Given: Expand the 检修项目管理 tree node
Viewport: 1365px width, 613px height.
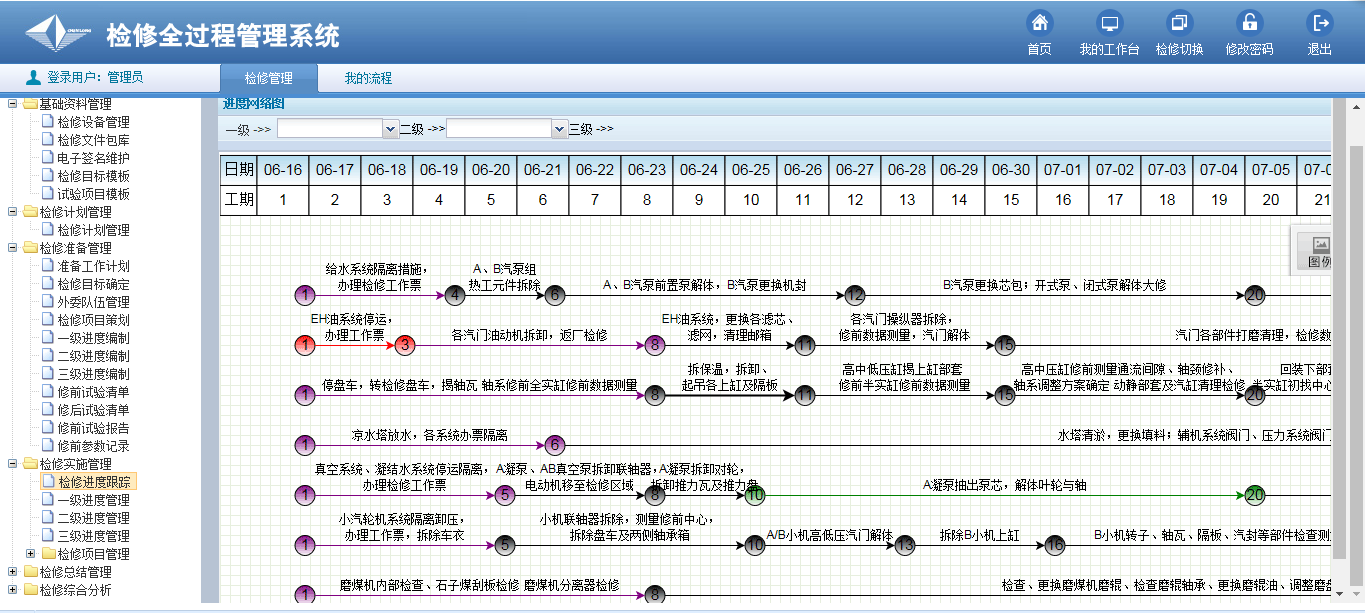Looking at the screenshot, I should point(31,554).
